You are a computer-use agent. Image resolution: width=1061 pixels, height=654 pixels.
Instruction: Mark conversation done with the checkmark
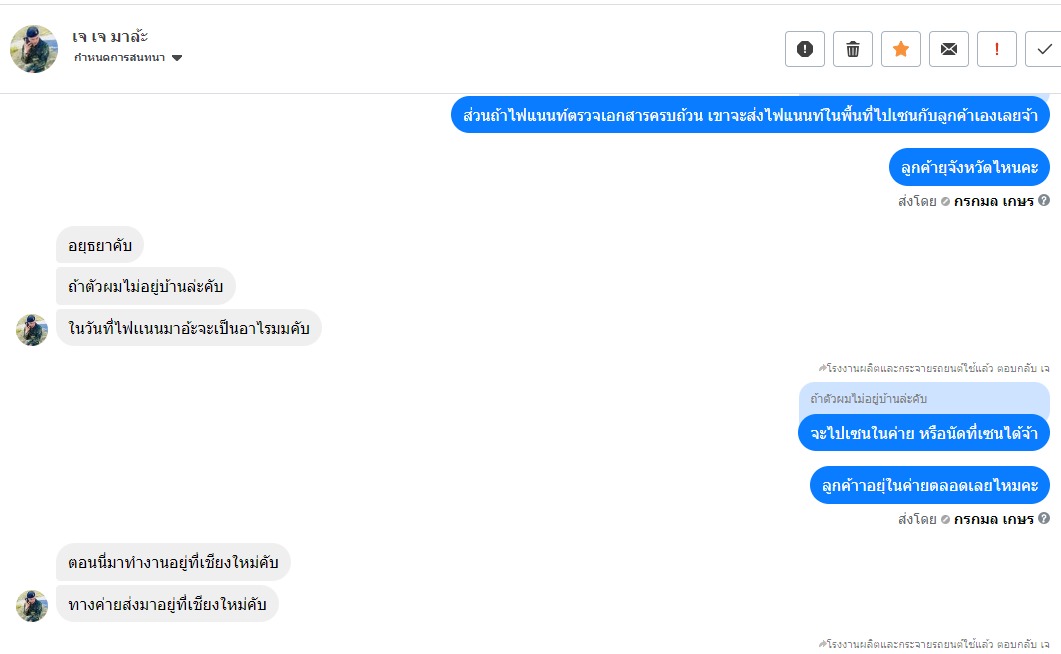pyautogui.click(x=1044, y=49)
